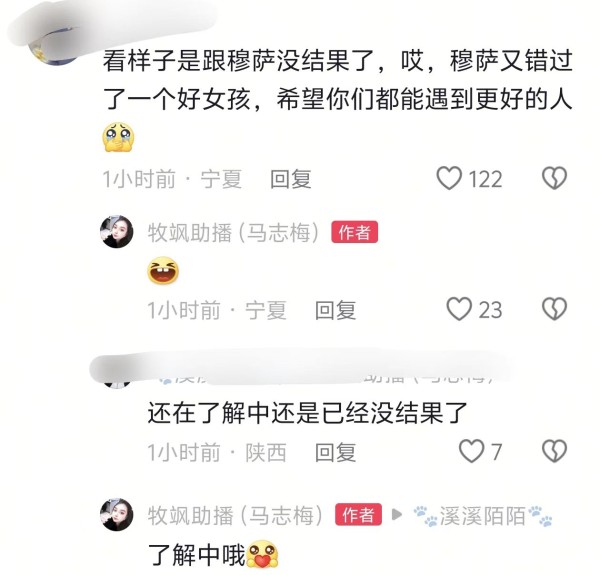Screen dimensions: 600x575
Task: Reply to the top comment from 宁夏
Action: click(291, 179)
